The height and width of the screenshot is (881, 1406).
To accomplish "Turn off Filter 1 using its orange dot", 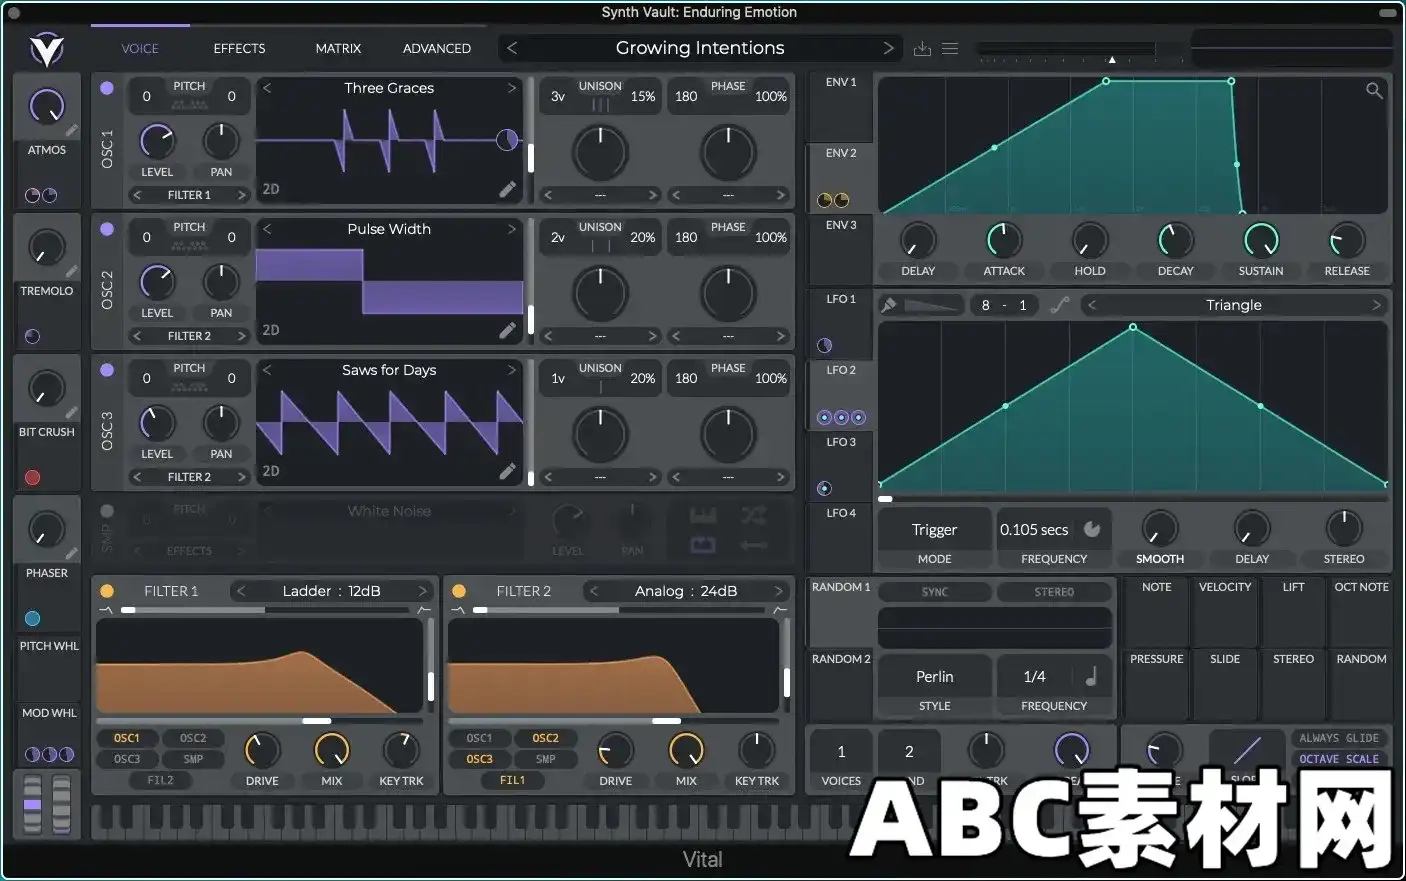I will [x=107, y=591].
